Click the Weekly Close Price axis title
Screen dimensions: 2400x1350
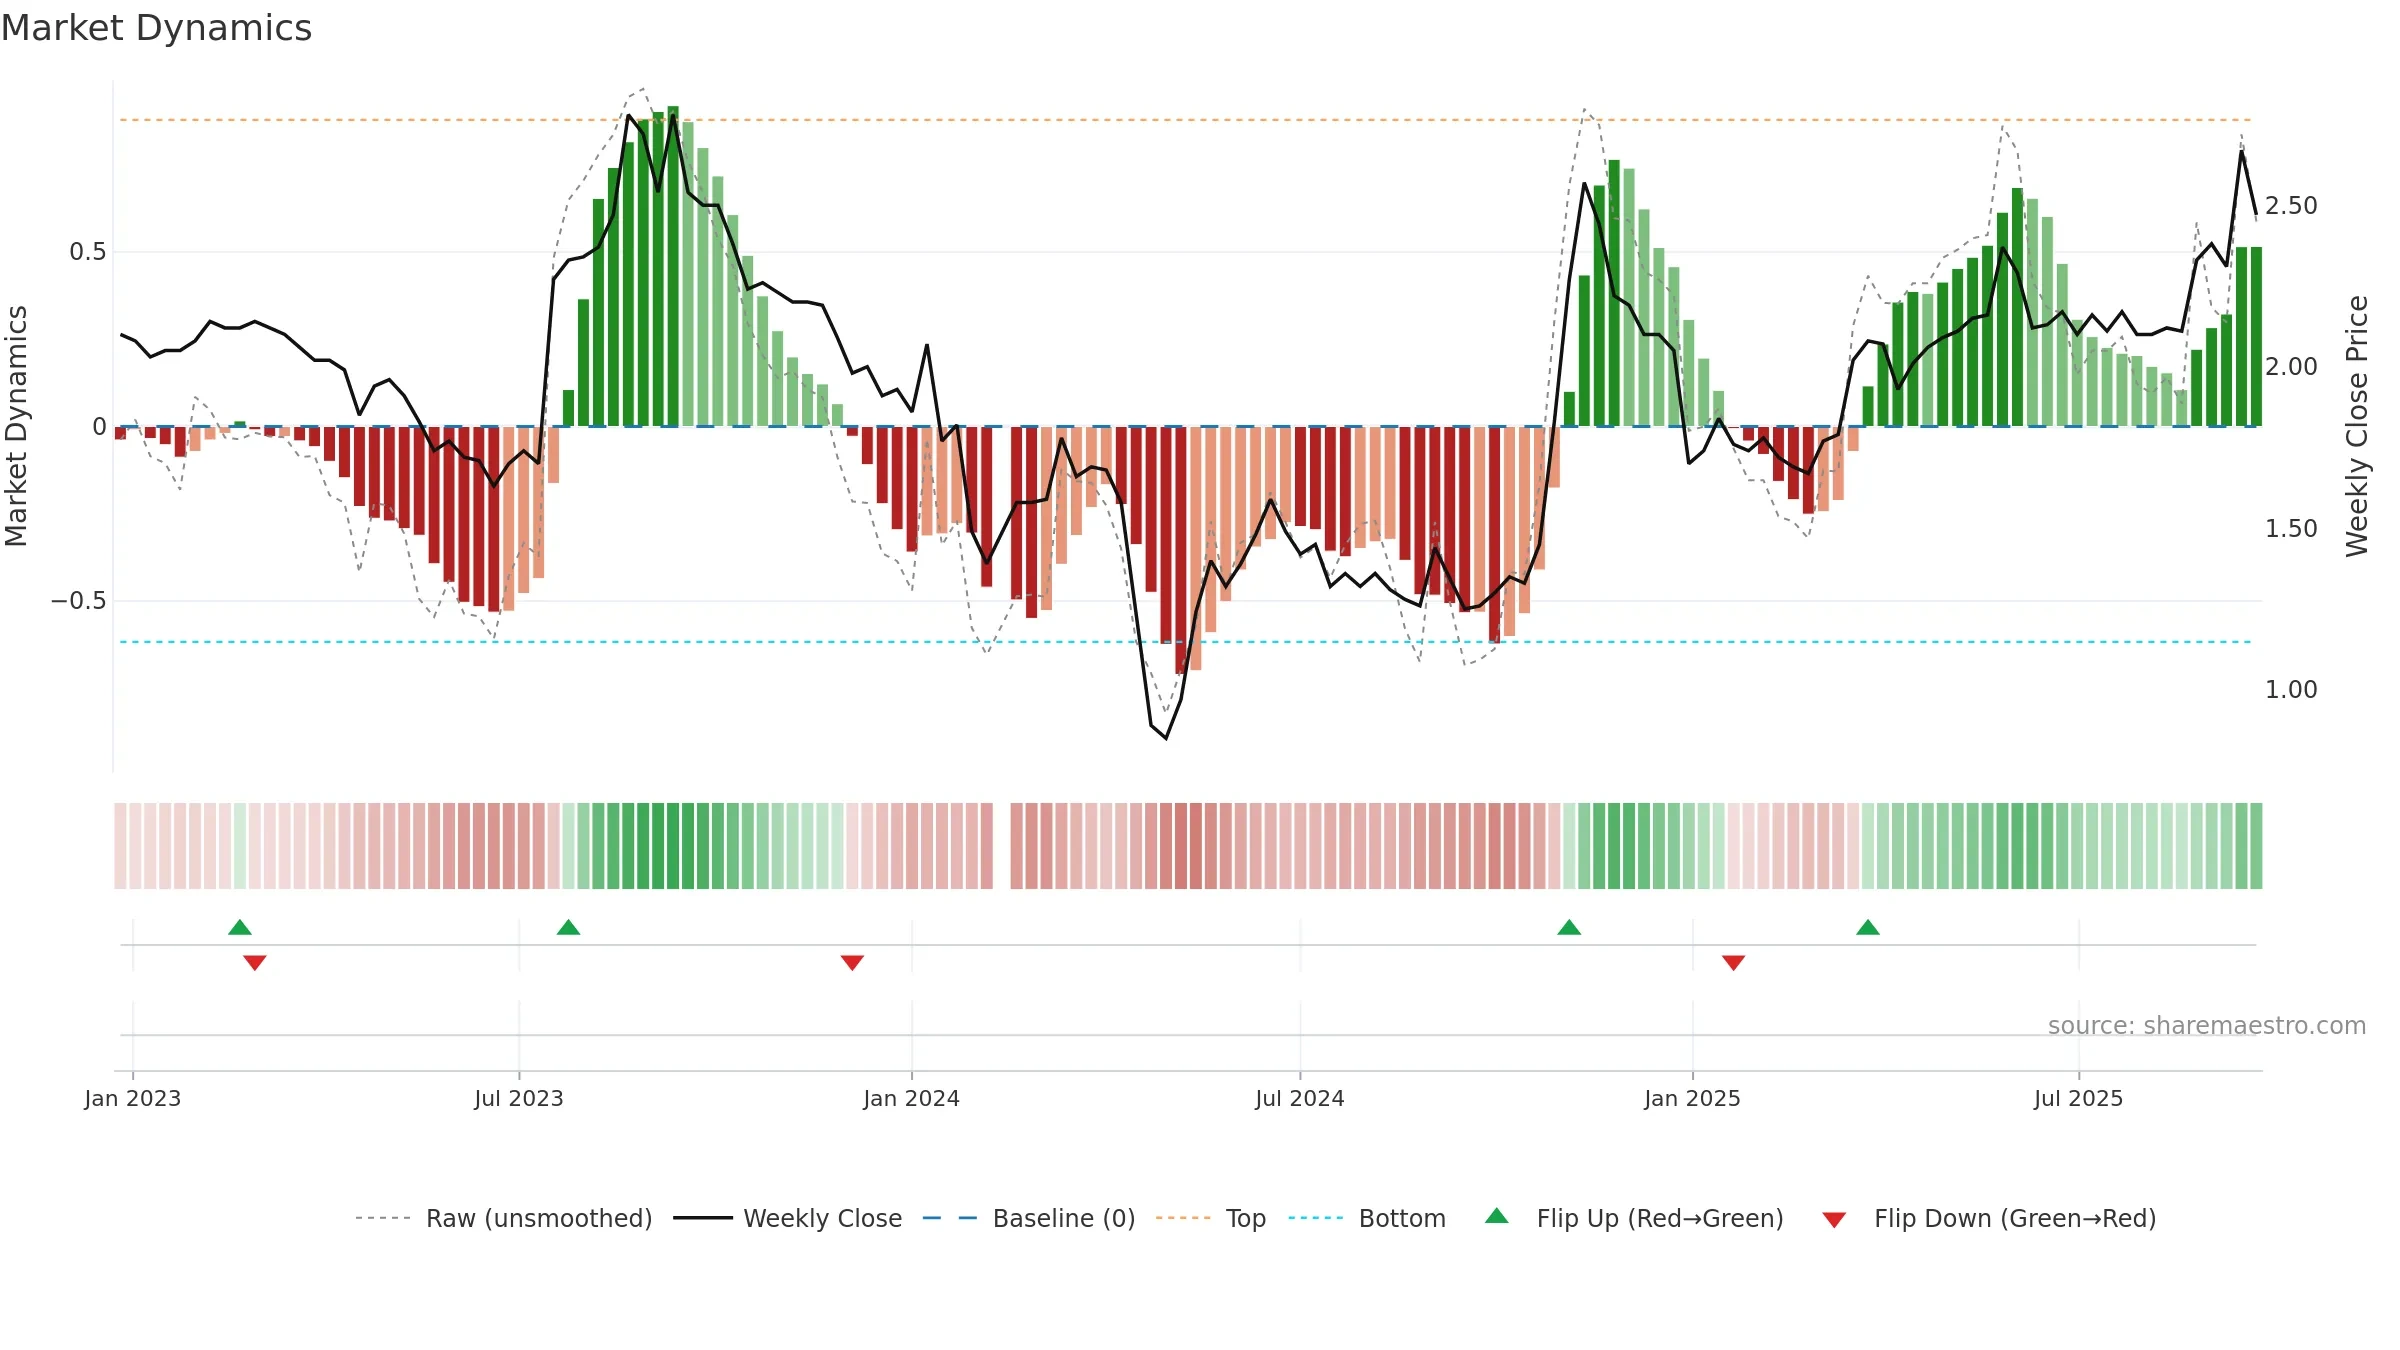point(2357,426)
